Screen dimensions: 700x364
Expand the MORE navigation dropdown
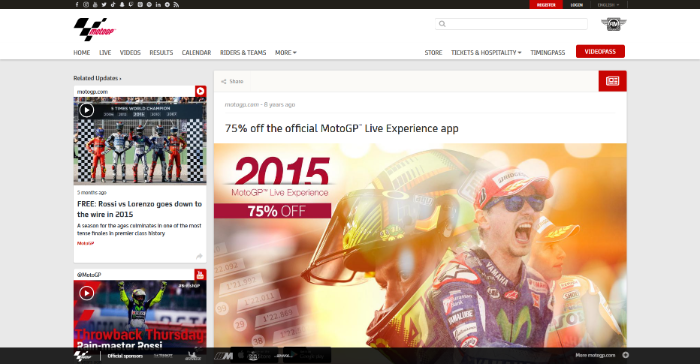[x=286, y=53]
